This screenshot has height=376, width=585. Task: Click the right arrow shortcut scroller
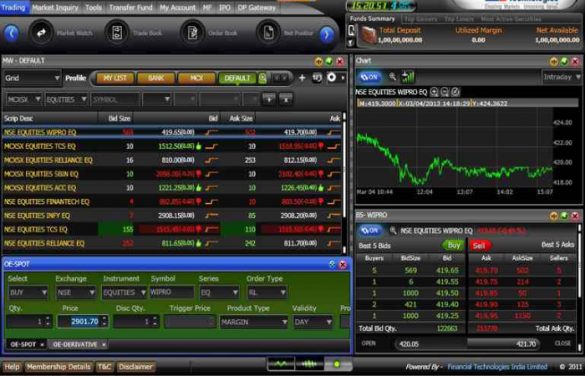[x=327, y=34]
